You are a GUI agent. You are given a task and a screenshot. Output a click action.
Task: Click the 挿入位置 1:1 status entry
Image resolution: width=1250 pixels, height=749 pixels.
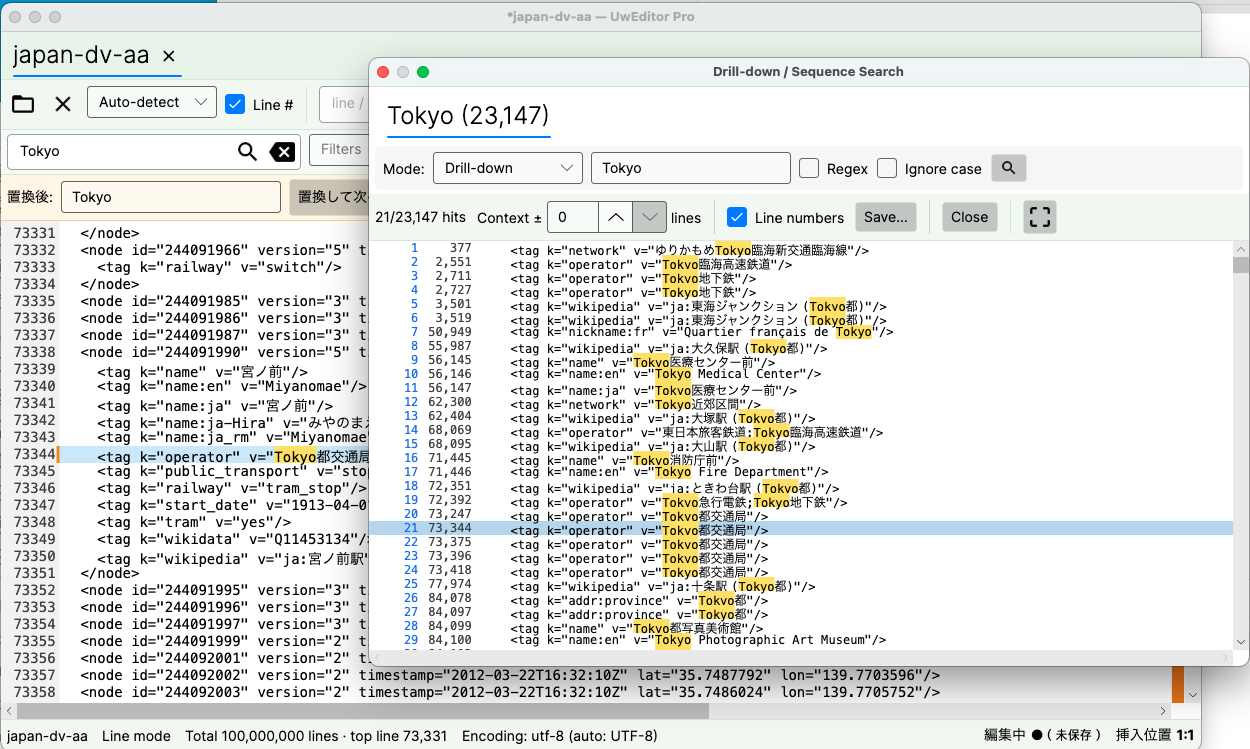coord(1156,736)
